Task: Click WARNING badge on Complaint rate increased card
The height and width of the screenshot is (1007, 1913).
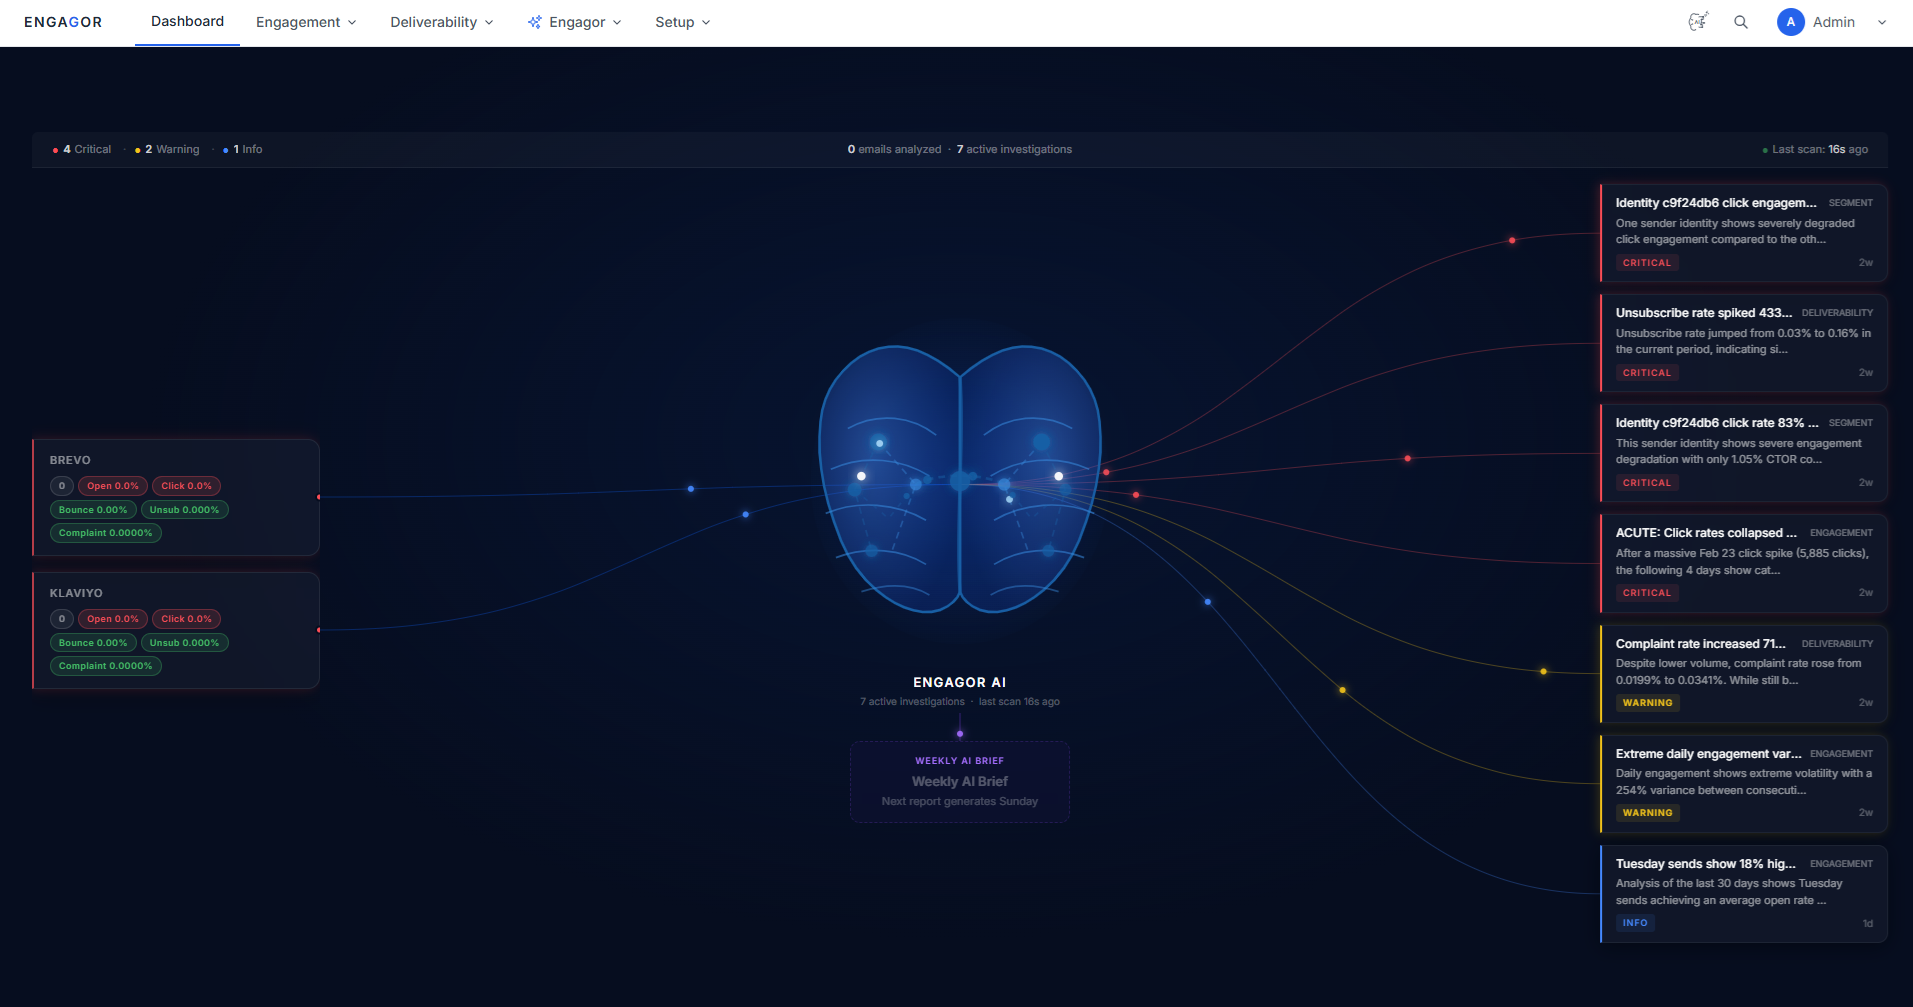Action: click(x=1648, y=703)
